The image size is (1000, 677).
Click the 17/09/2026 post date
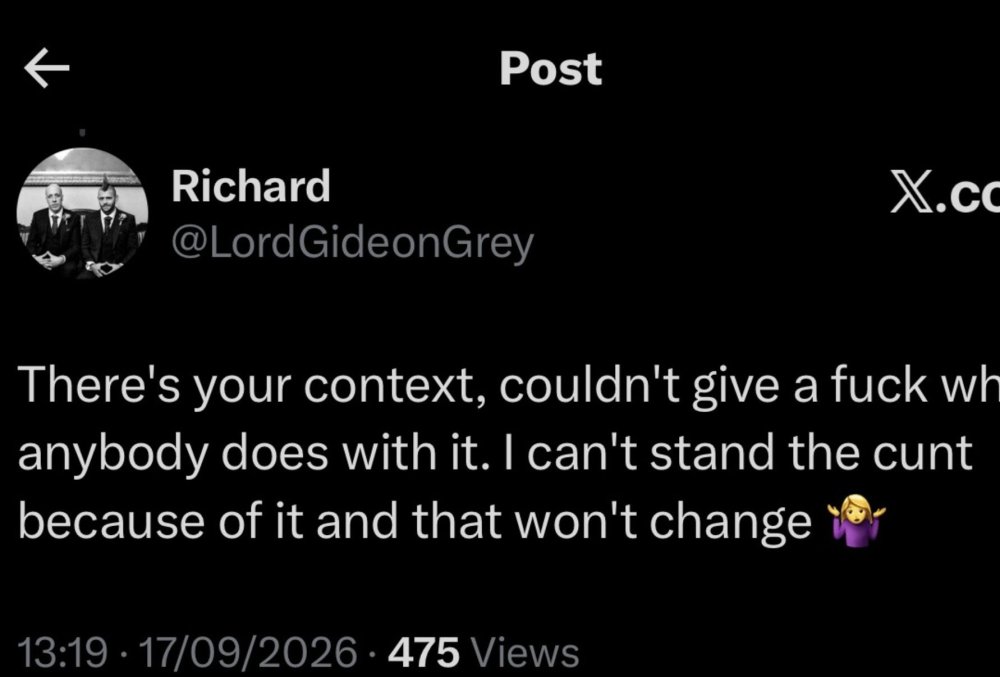point(247,653)
